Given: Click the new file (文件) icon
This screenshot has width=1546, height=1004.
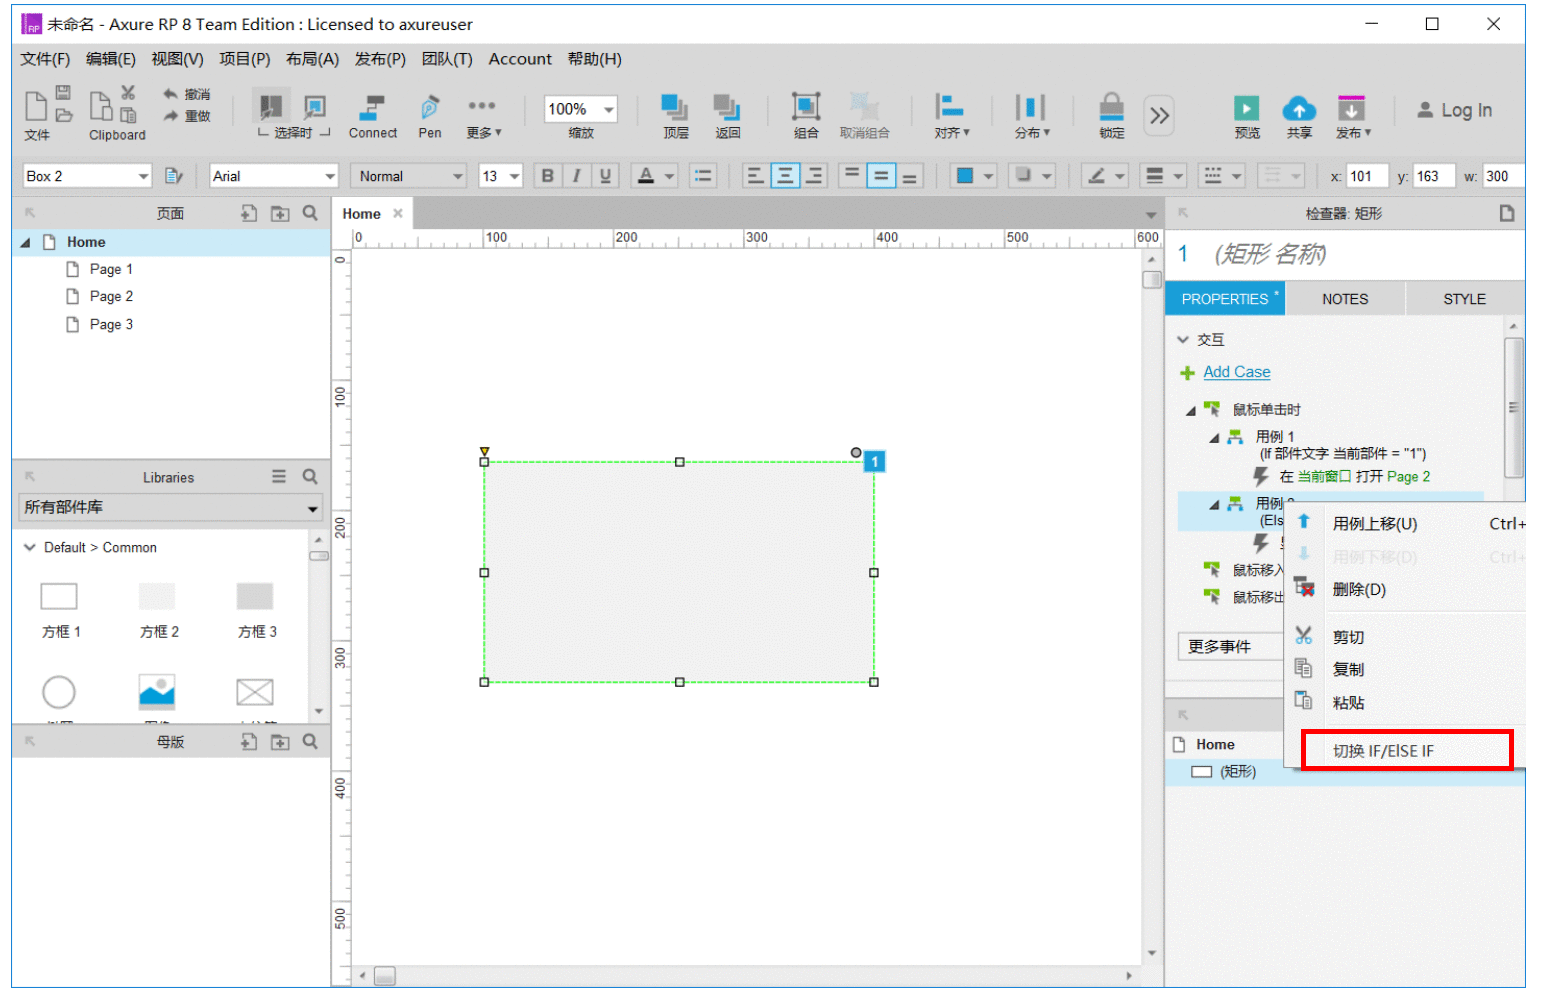Looking at the screenshot, I should 36,106.
